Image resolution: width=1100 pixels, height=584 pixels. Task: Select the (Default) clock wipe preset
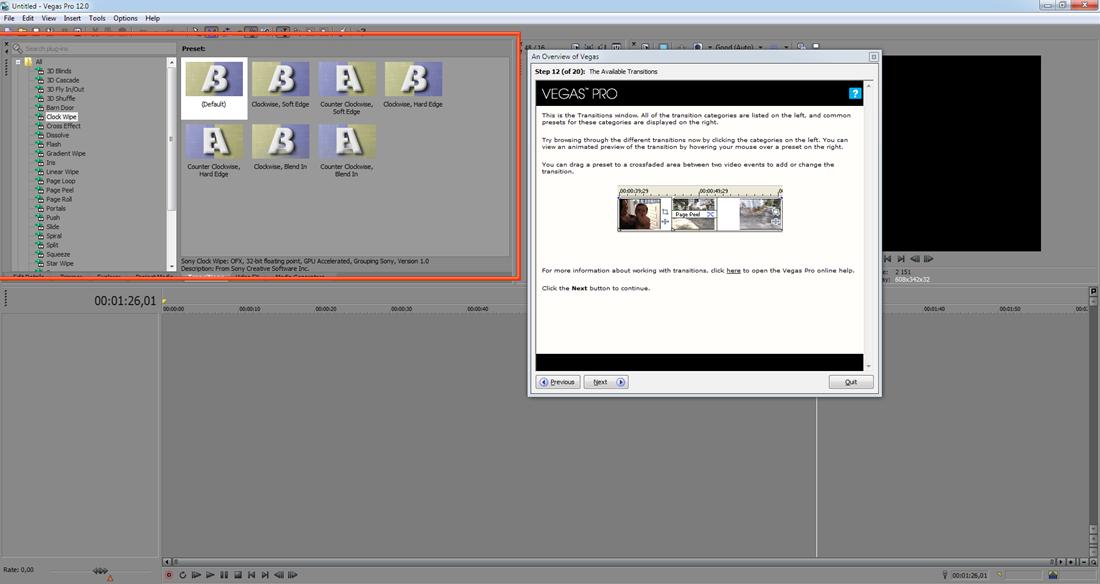point(214,88)
